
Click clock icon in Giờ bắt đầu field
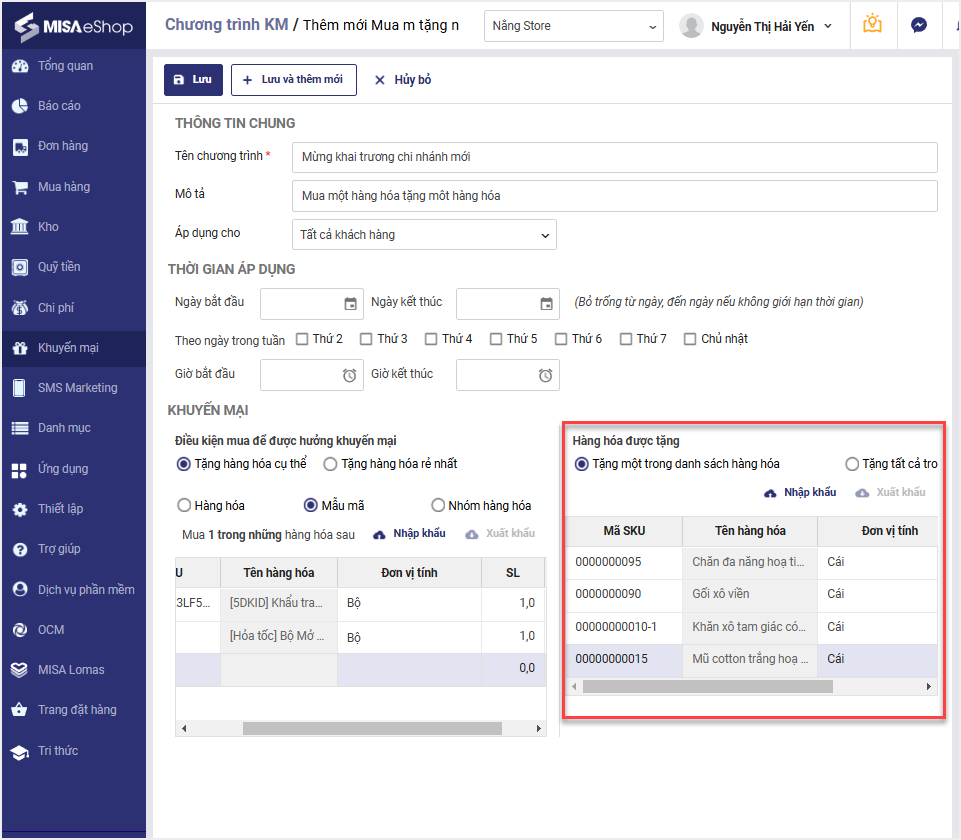tap(350, 375)
